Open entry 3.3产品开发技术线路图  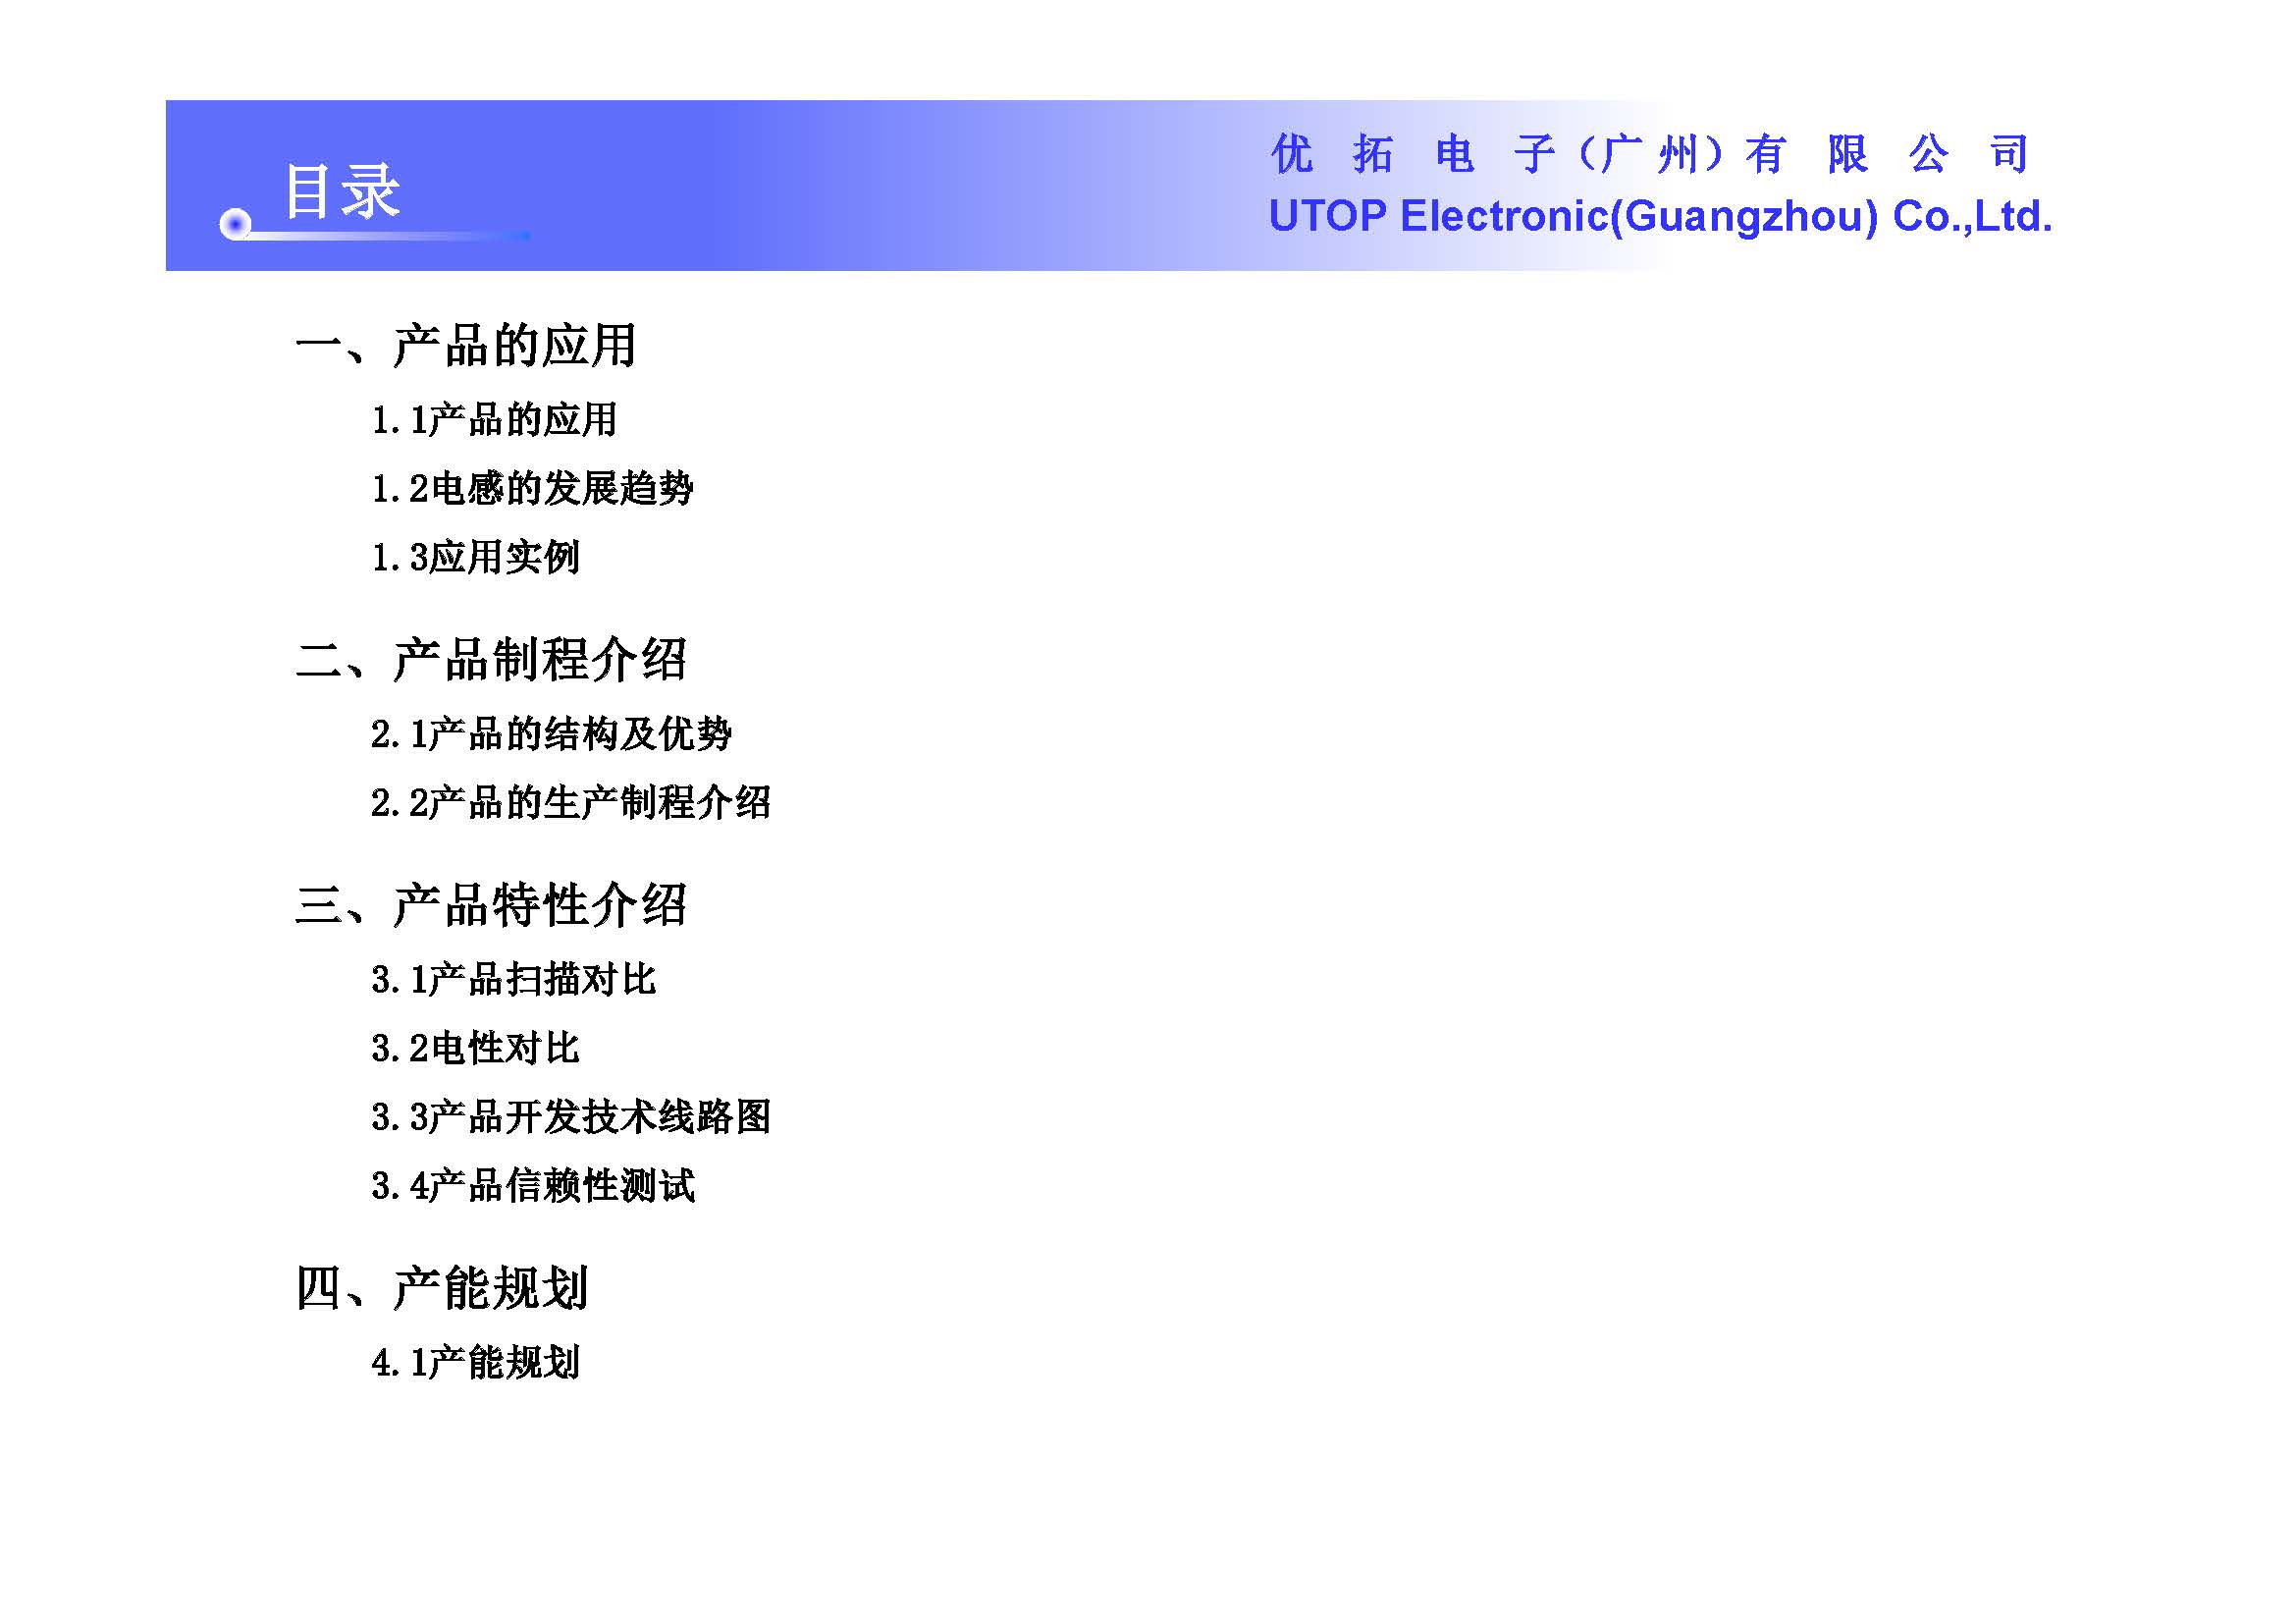tap(570, 1118)
